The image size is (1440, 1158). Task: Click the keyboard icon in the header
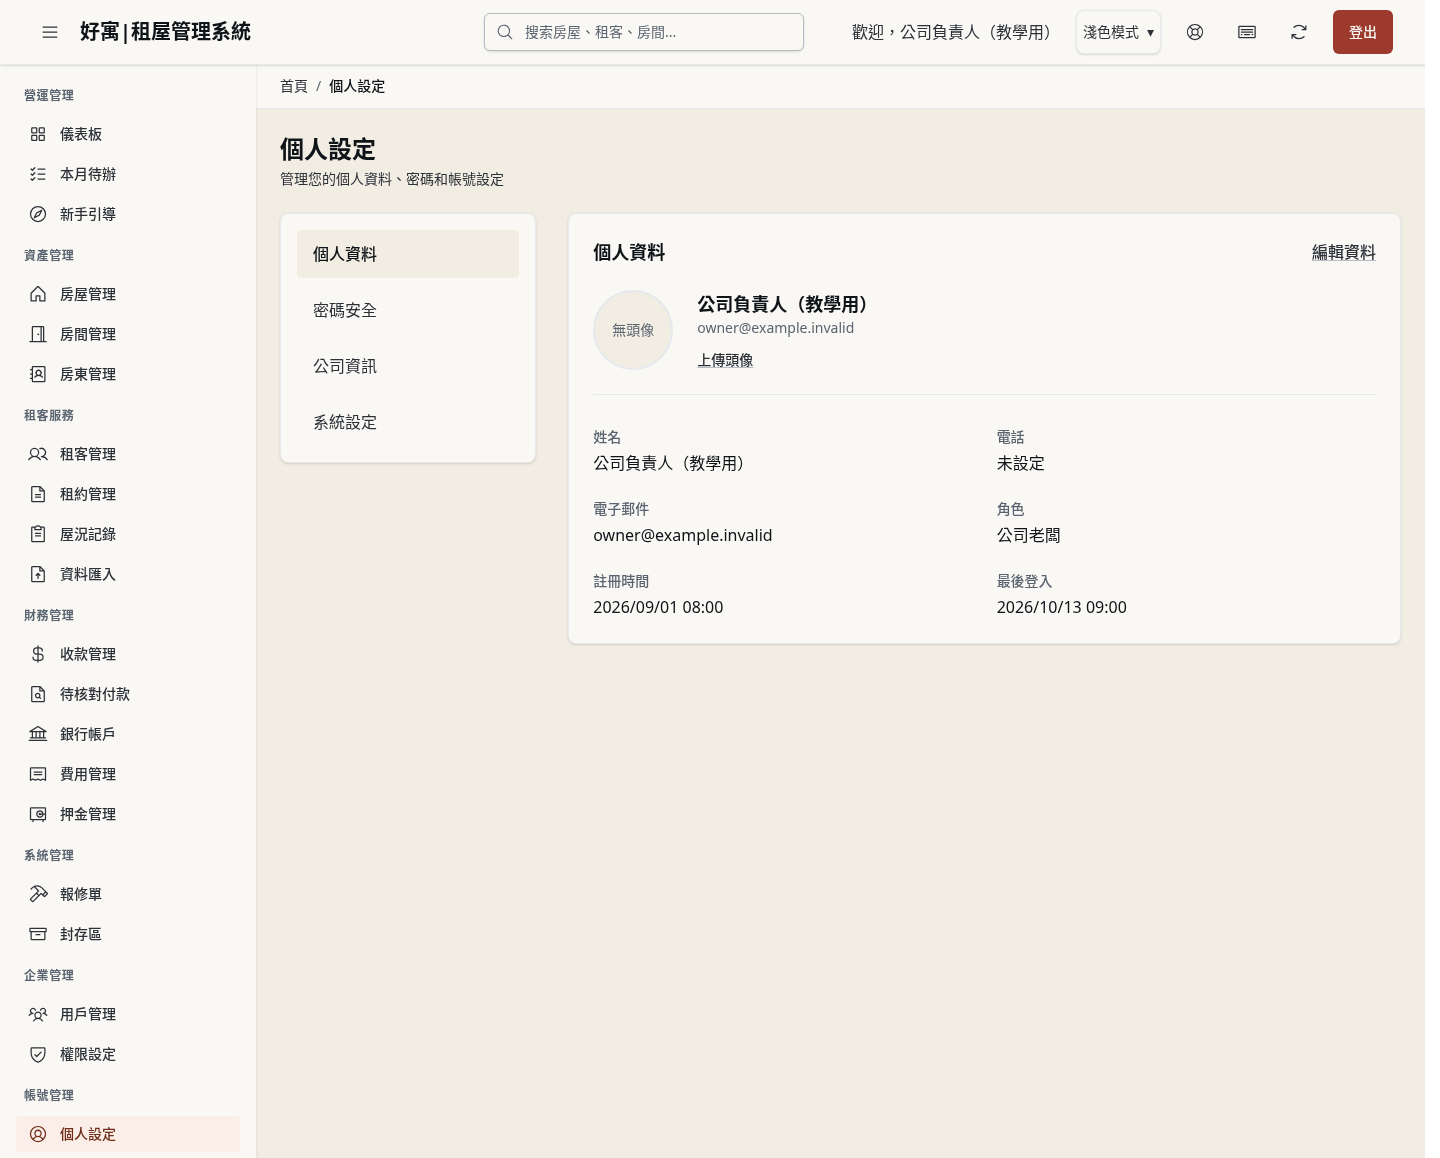tap(1247, 32)
